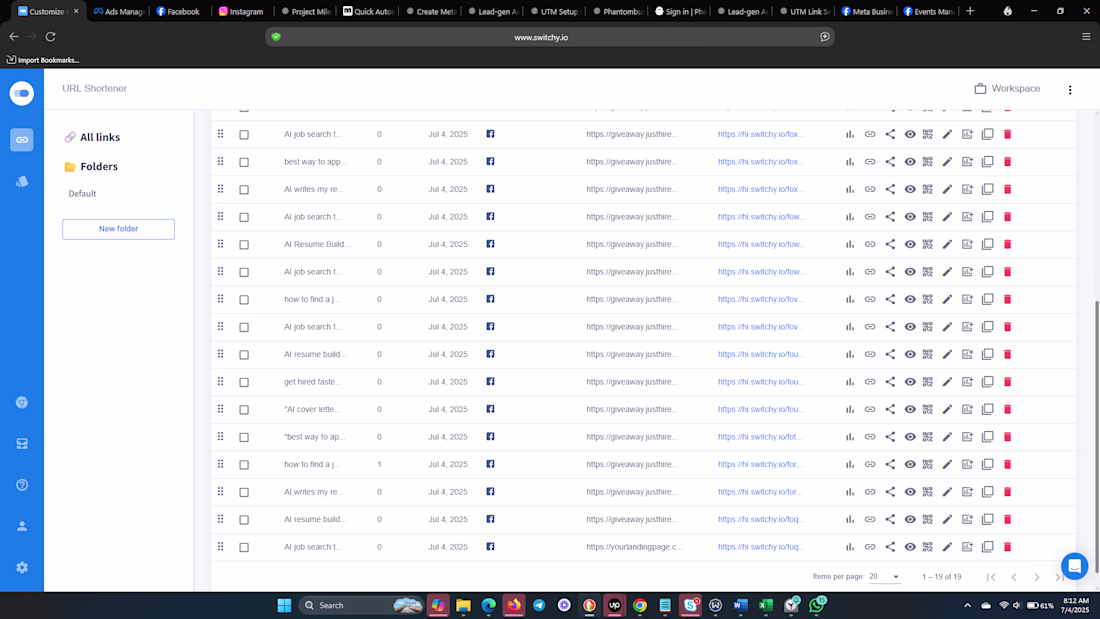Go to the previous page of results
The height and width of the screenshot is (619, 1100).
point(1014,577)
